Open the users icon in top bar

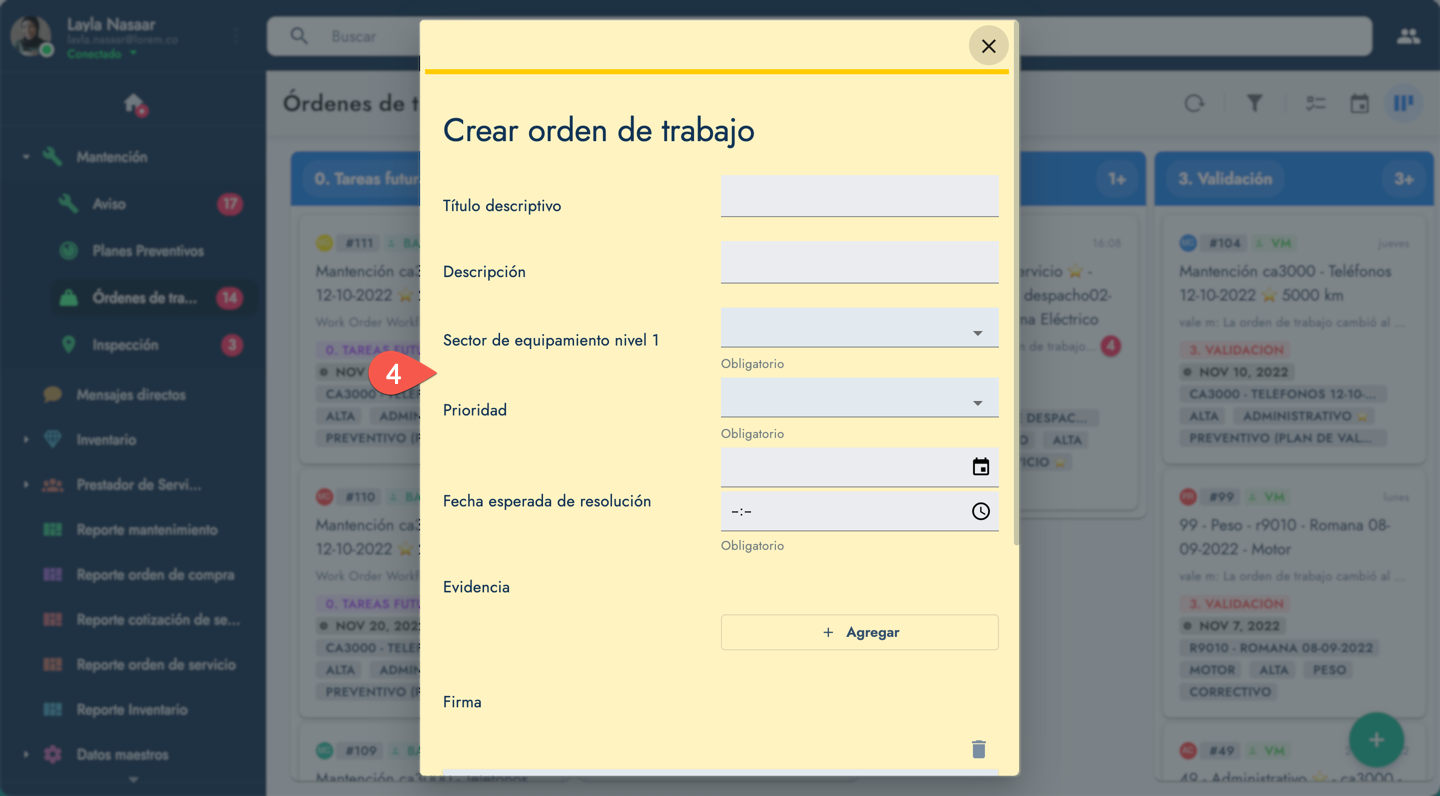coord(1408,36)
